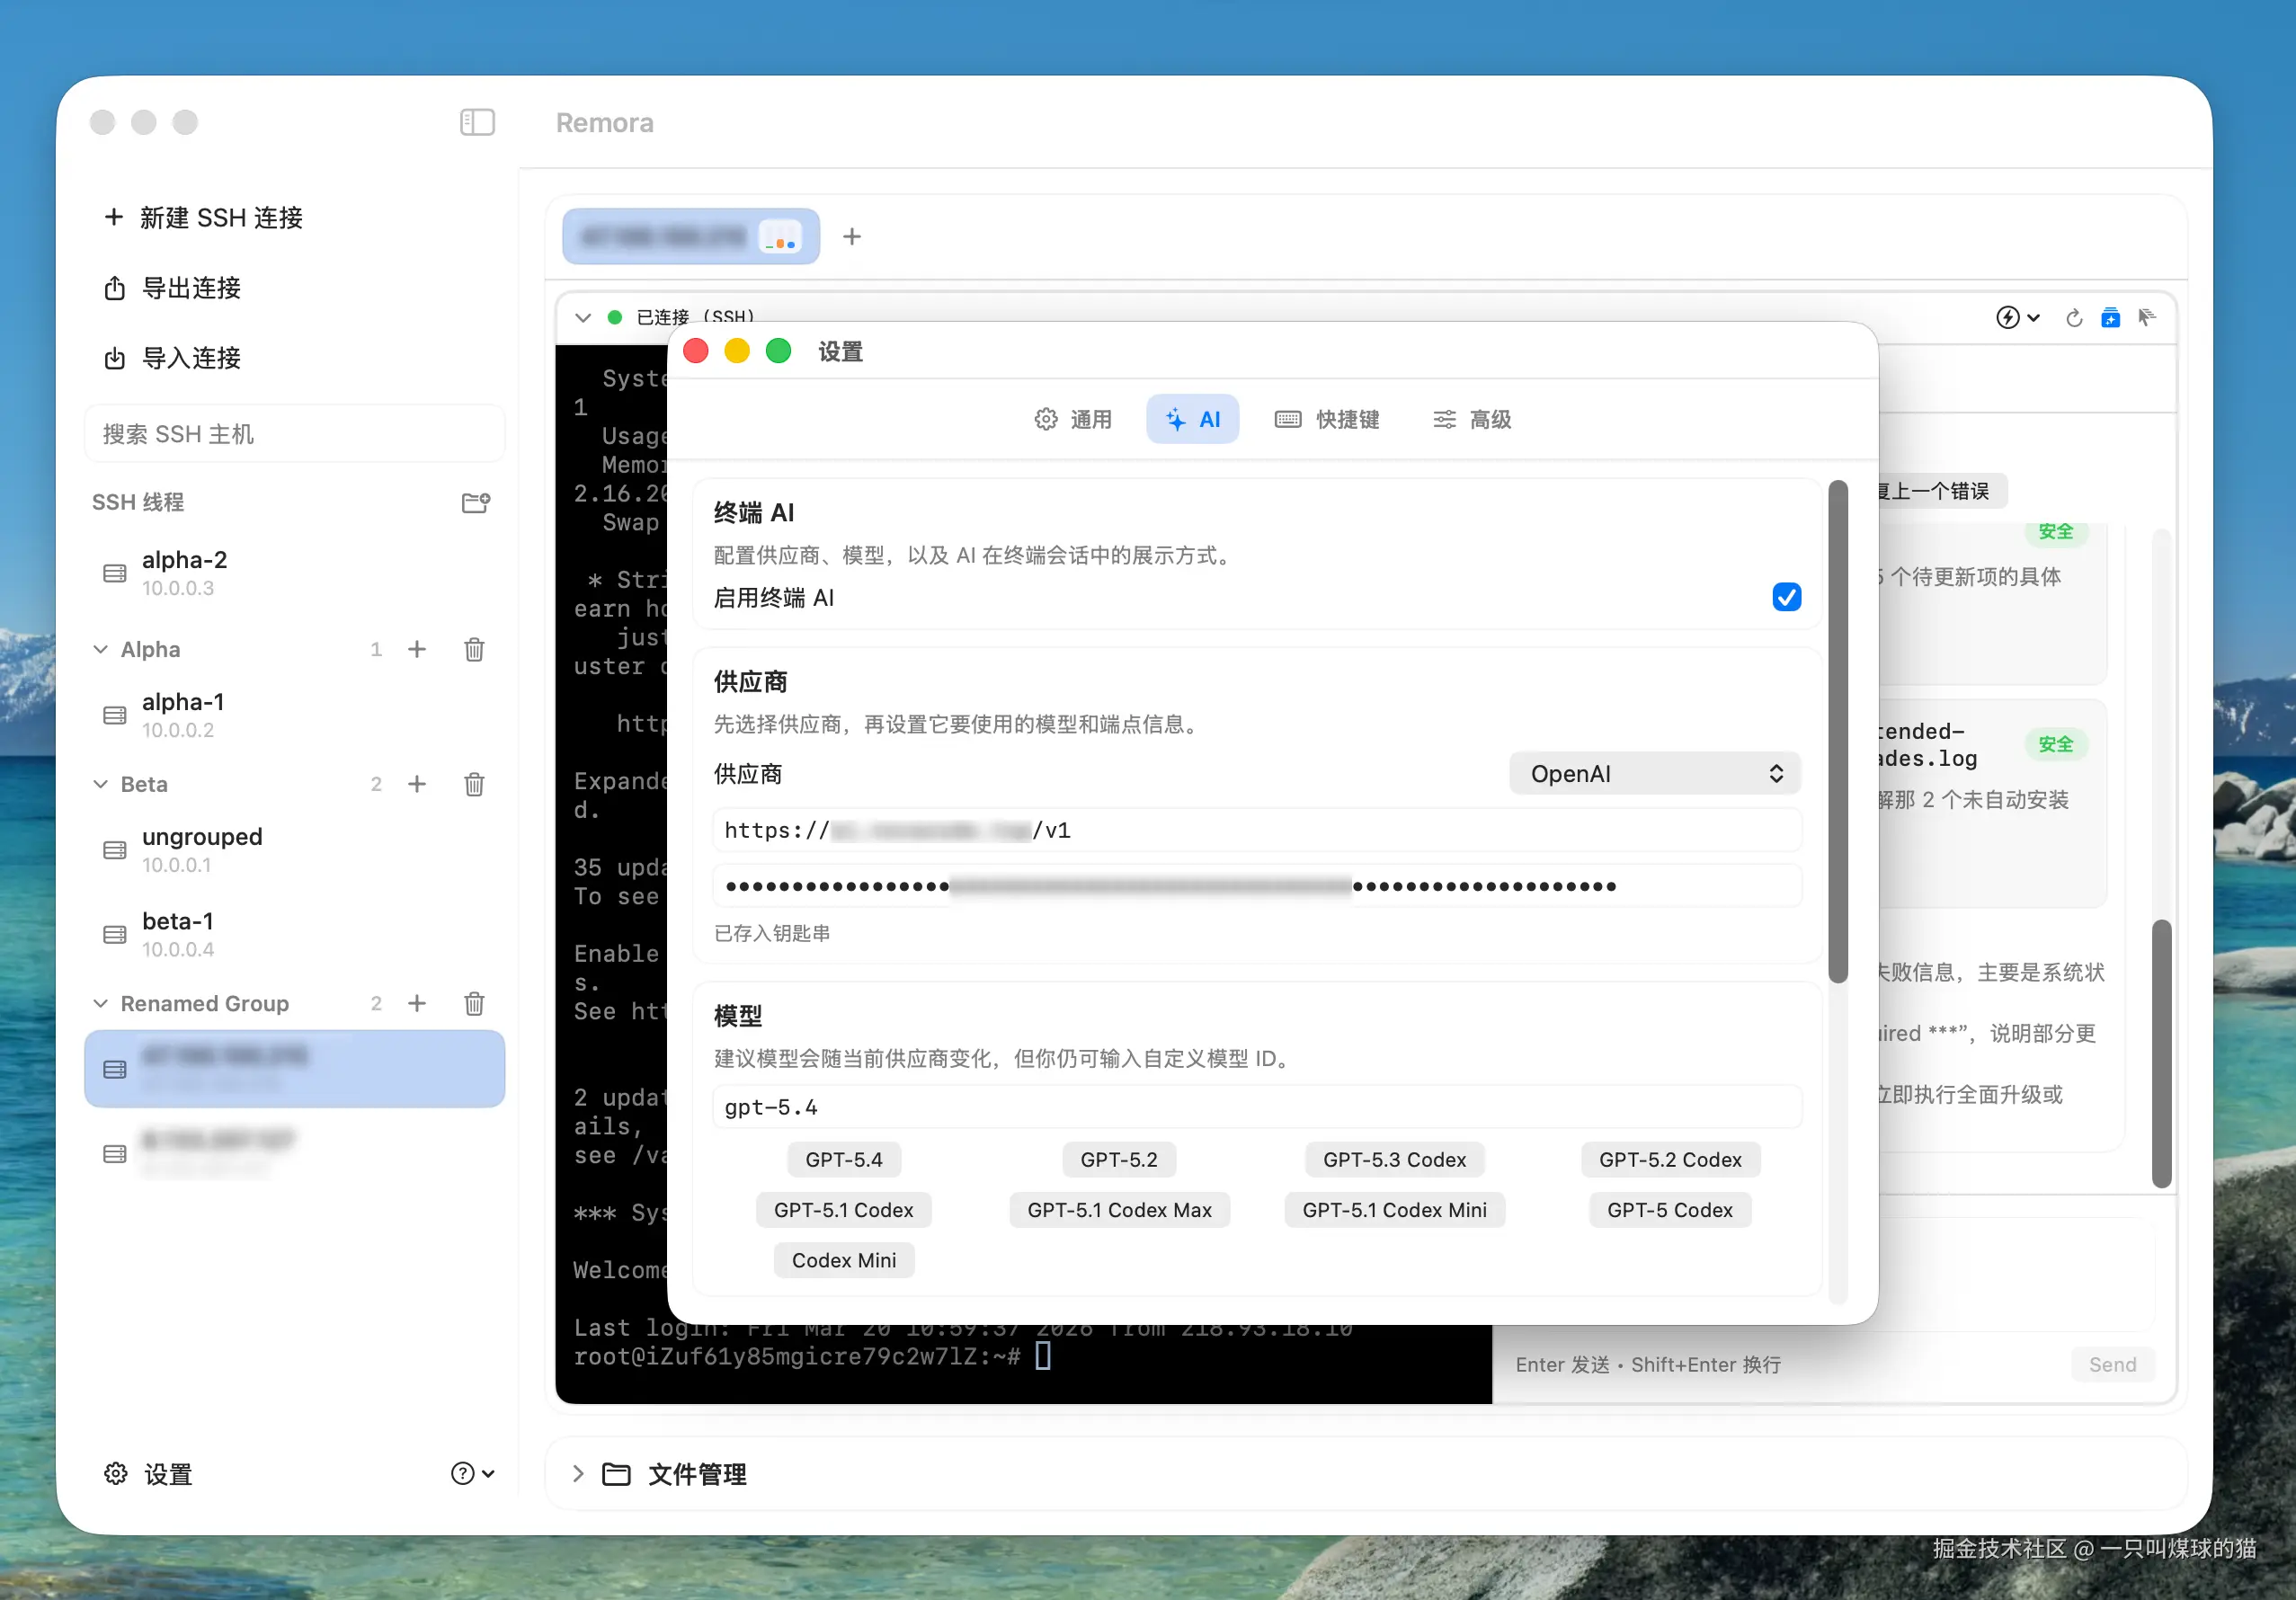Viewport: 2296px width, 1600px height.
Task: Click the reconnect refresh icon in terminal header
Action: (x=2074, y=318)
